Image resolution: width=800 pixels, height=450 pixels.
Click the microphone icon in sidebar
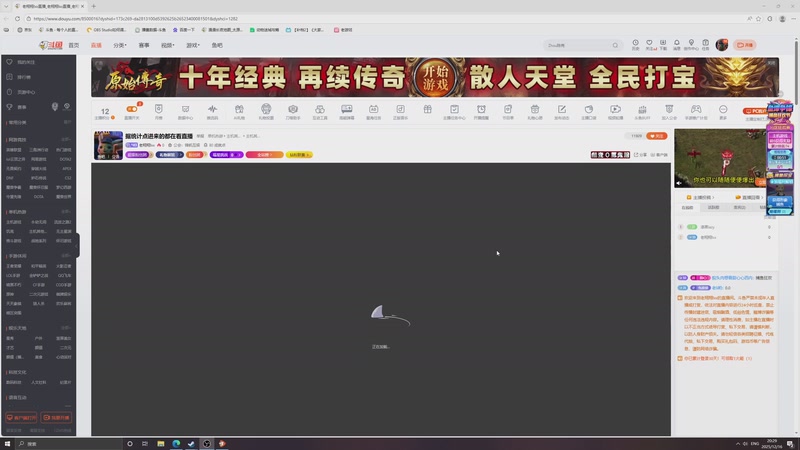pyautogui.click(x=55, y=107)
